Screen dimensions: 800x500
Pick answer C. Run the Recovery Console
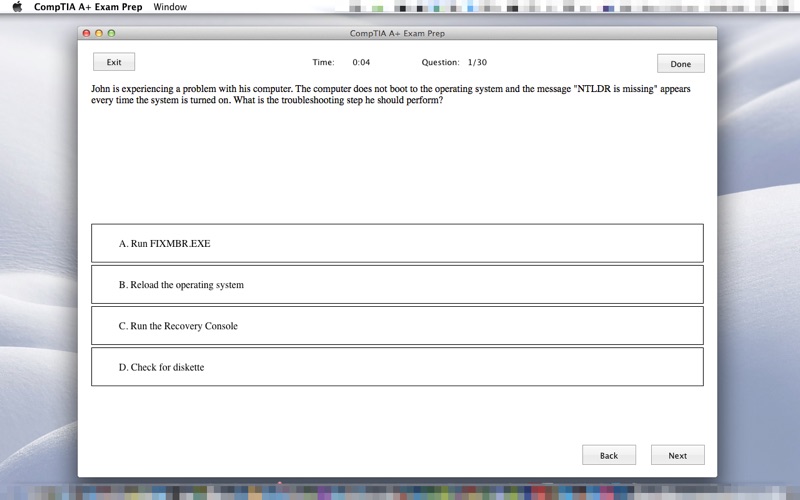(x=397, y=326)
